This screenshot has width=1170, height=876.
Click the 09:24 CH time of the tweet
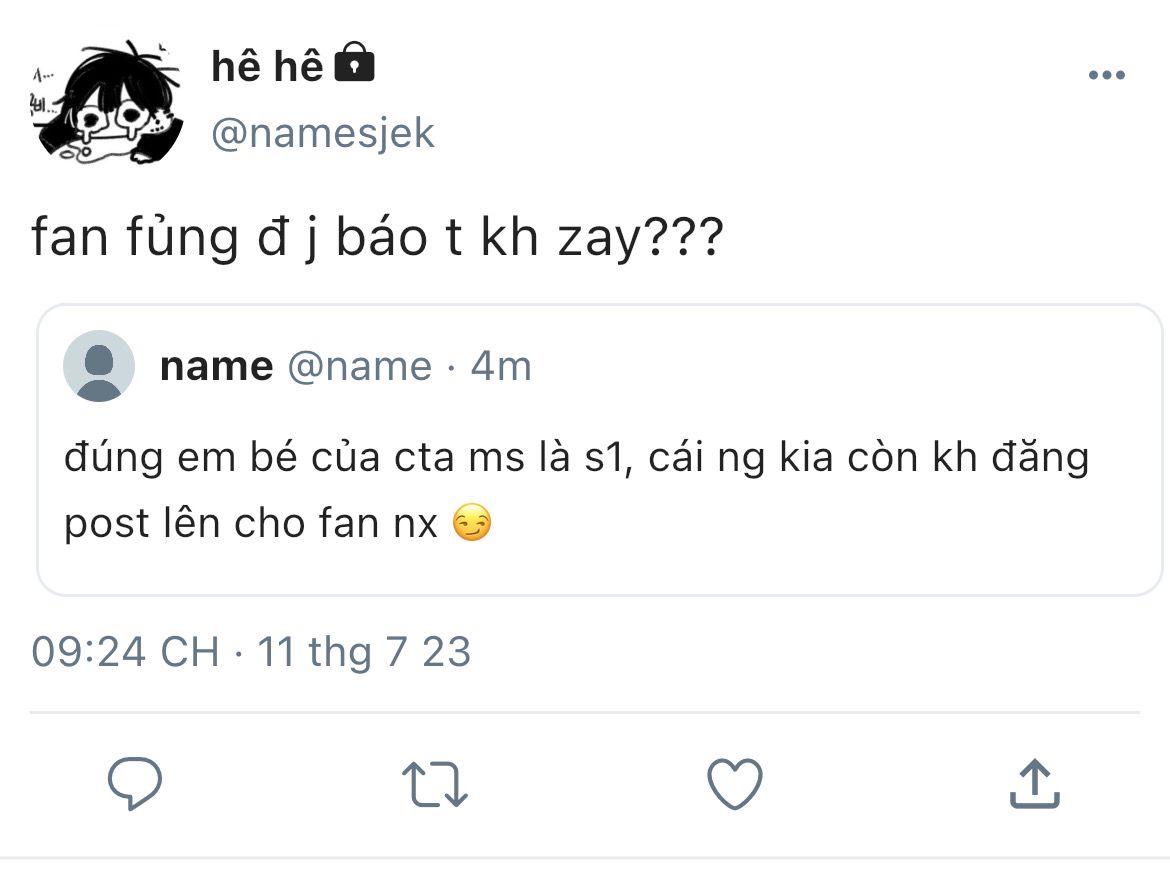[125, 652]
